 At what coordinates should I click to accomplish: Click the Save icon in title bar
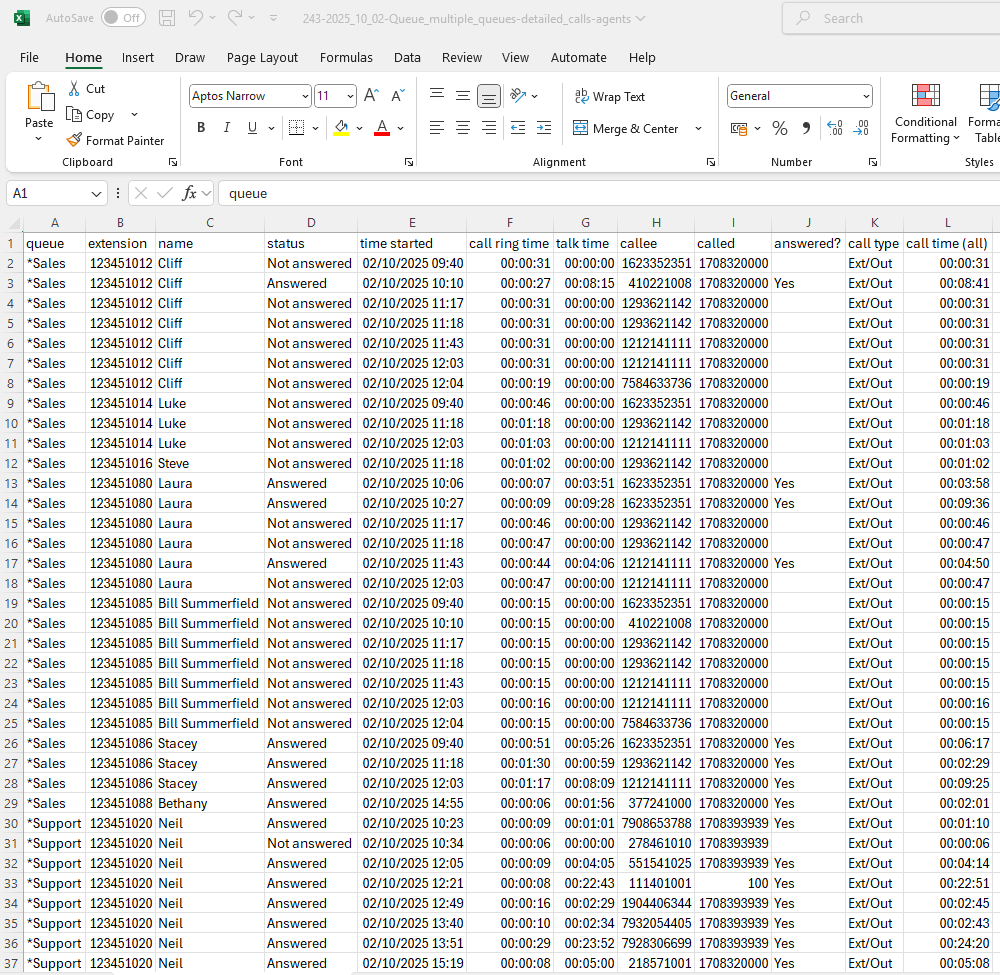click(x=167, y=18)
